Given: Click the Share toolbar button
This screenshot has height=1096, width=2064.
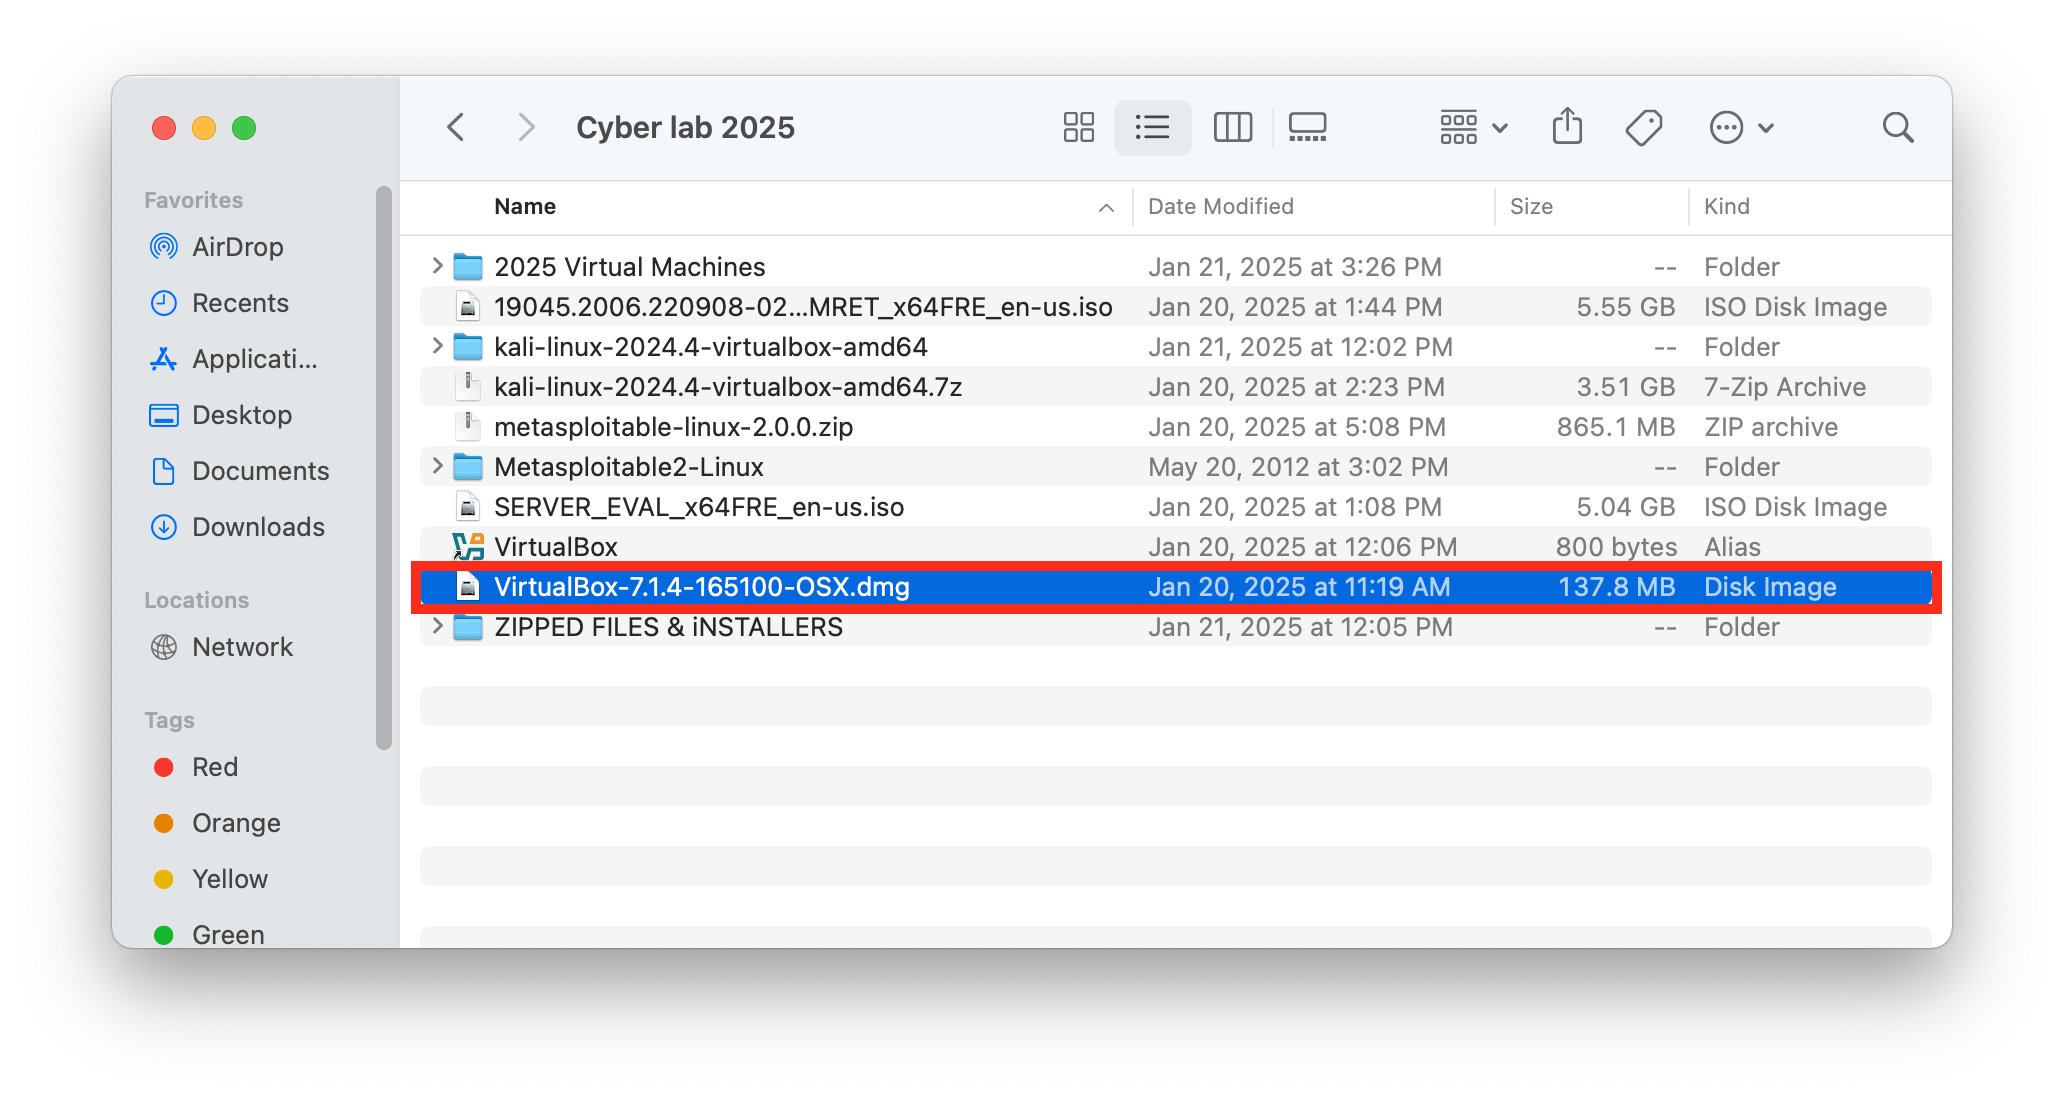Looking at the screenshot, I should (1567, 127).
